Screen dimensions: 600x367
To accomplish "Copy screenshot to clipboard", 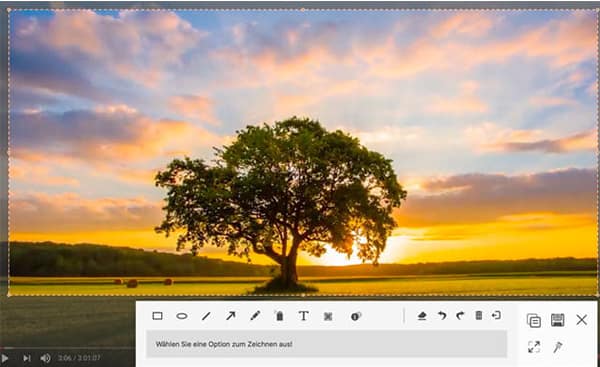I will point(534,320).
